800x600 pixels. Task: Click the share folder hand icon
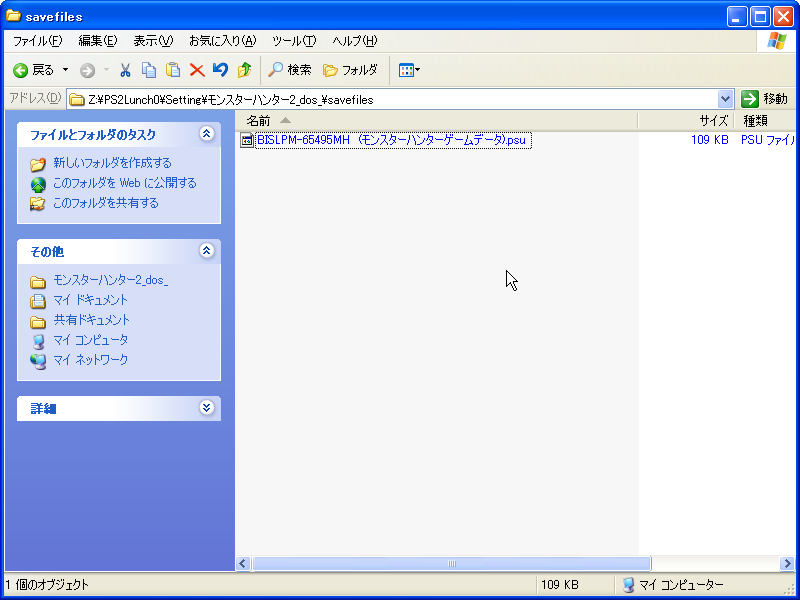pos(38,204)
